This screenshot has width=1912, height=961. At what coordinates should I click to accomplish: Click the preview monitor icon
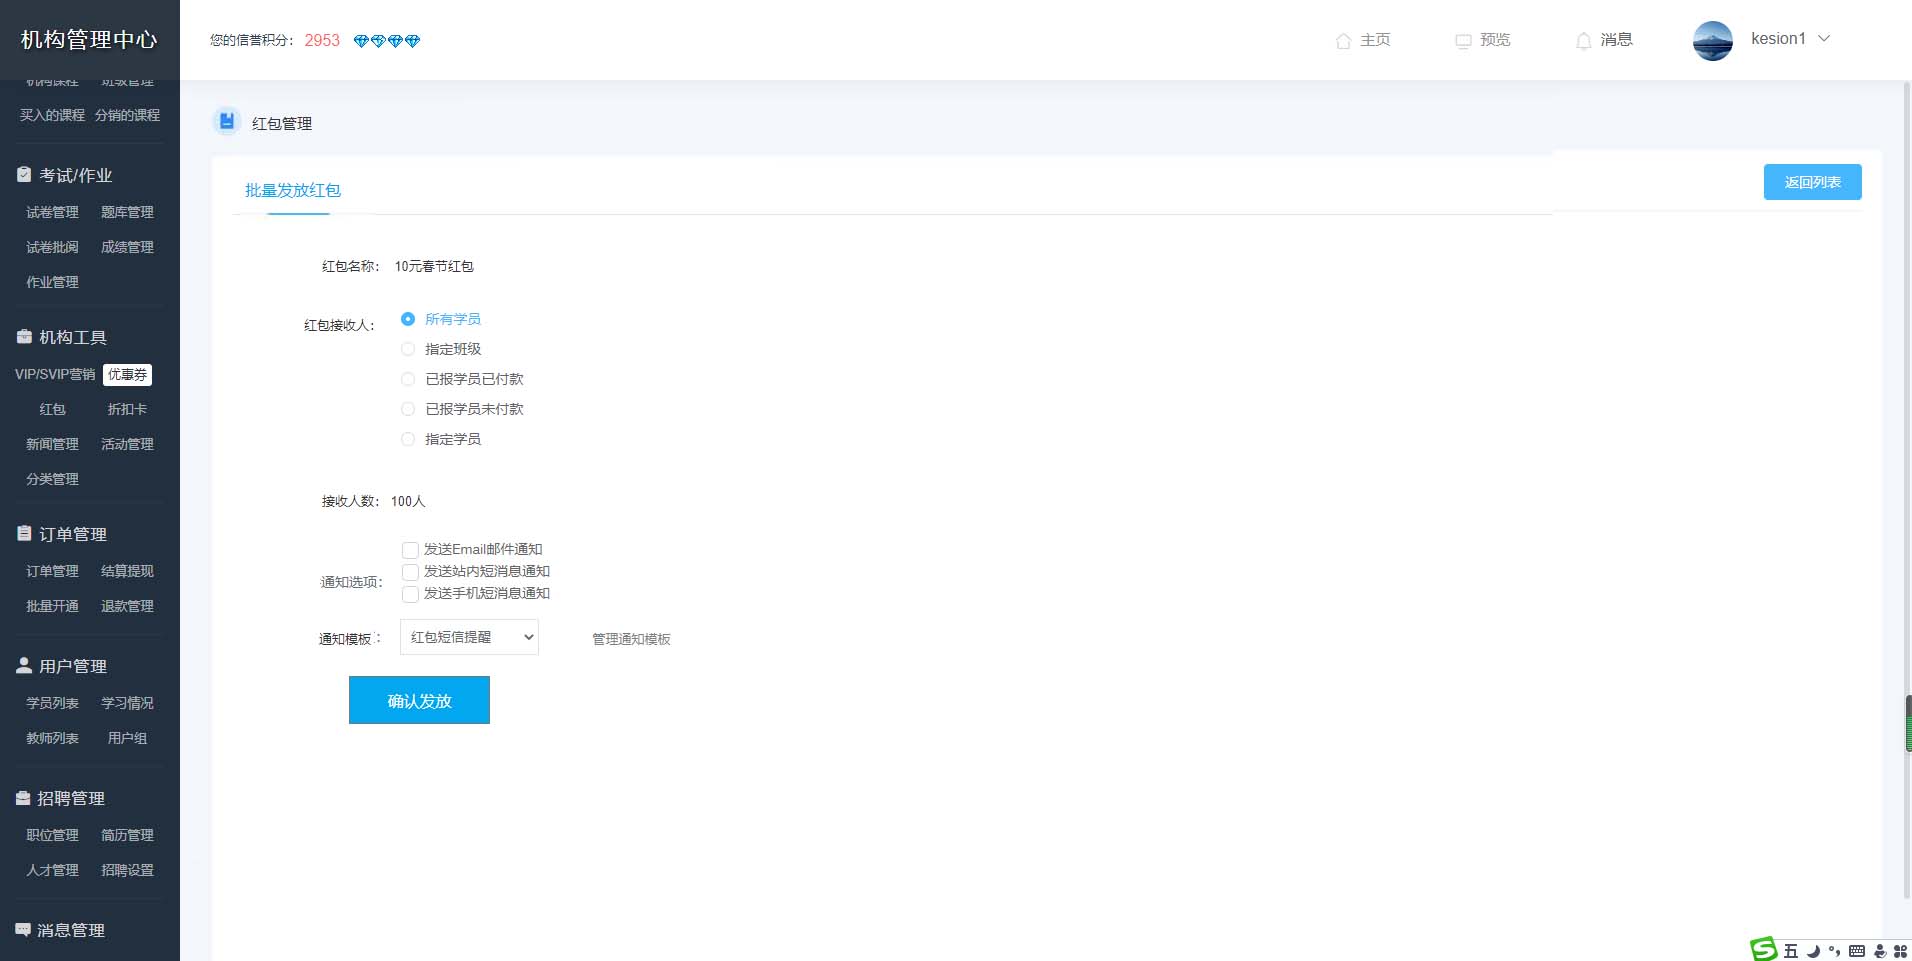point(1463,41)
